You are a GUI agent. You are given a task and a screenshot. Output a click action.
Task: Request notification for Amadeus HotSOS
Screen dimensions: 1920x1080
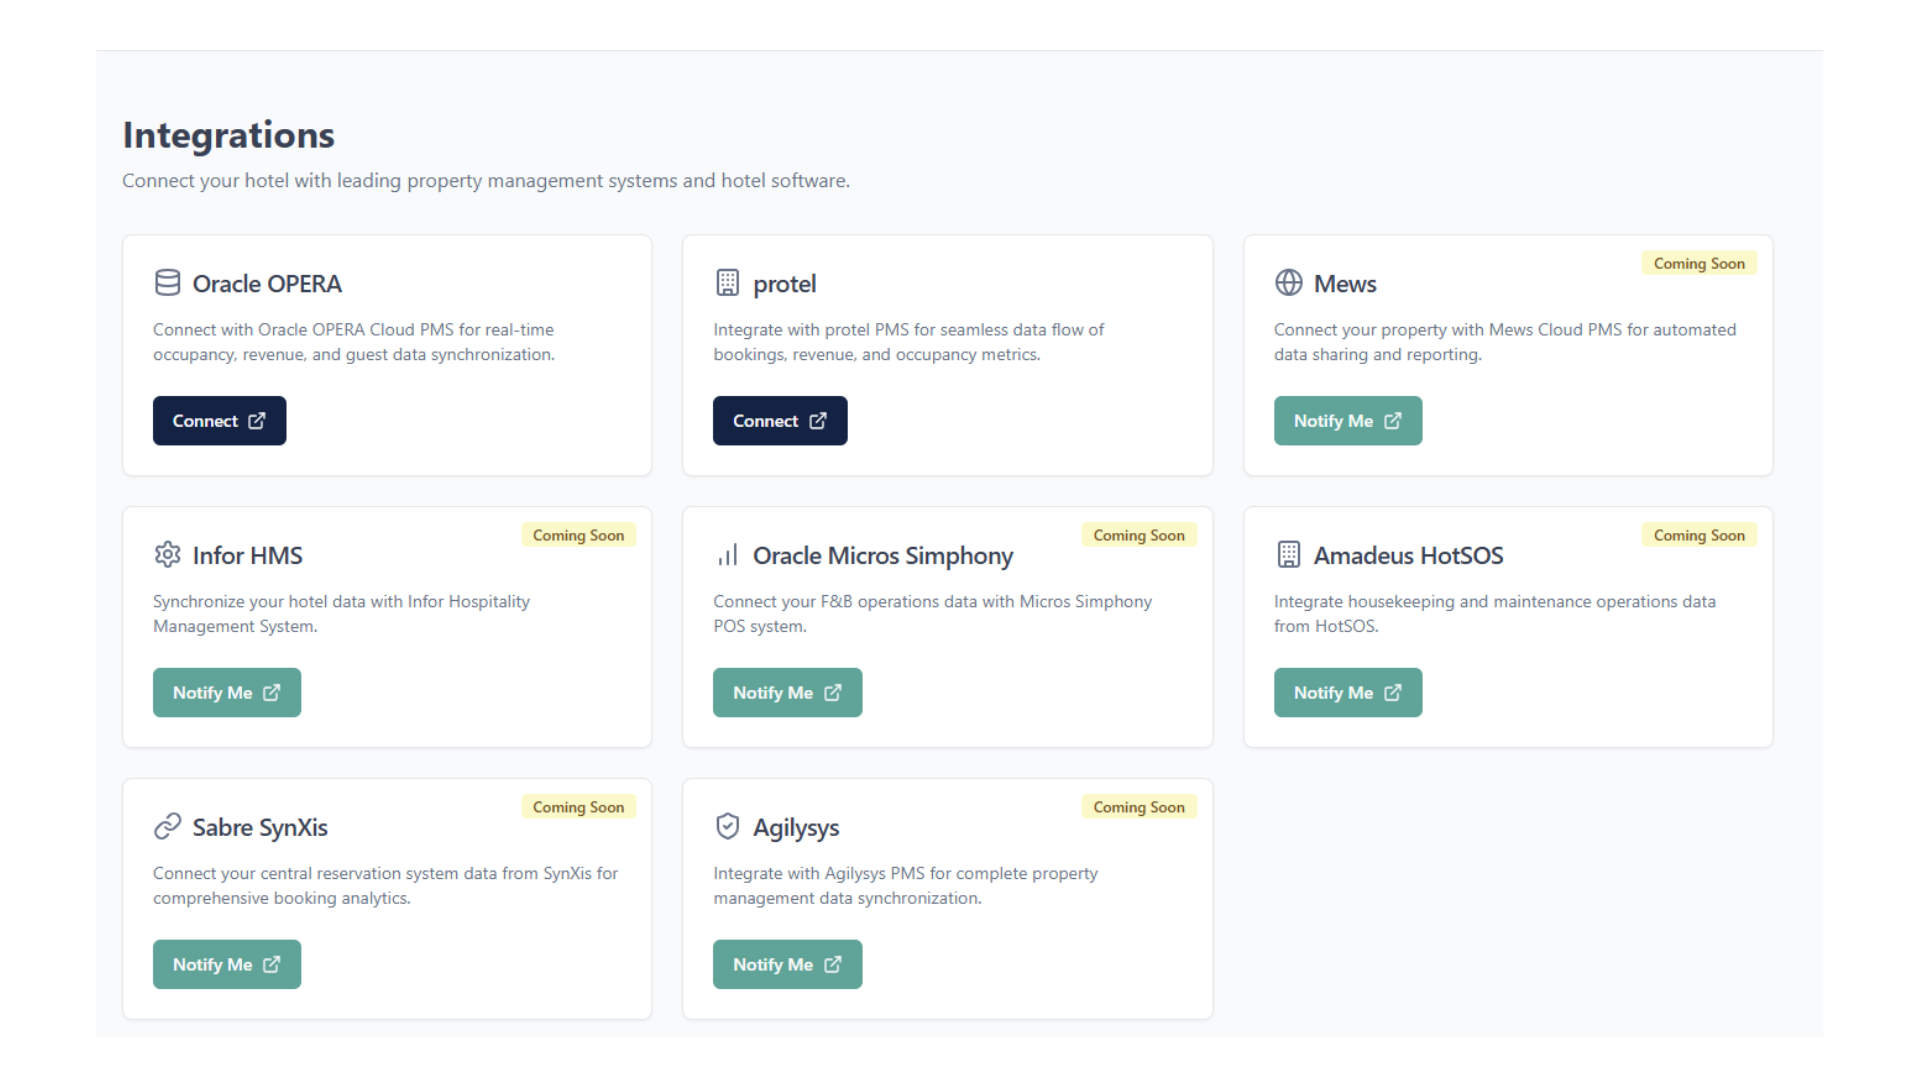pyautogui.click(x=1348, y=692)
